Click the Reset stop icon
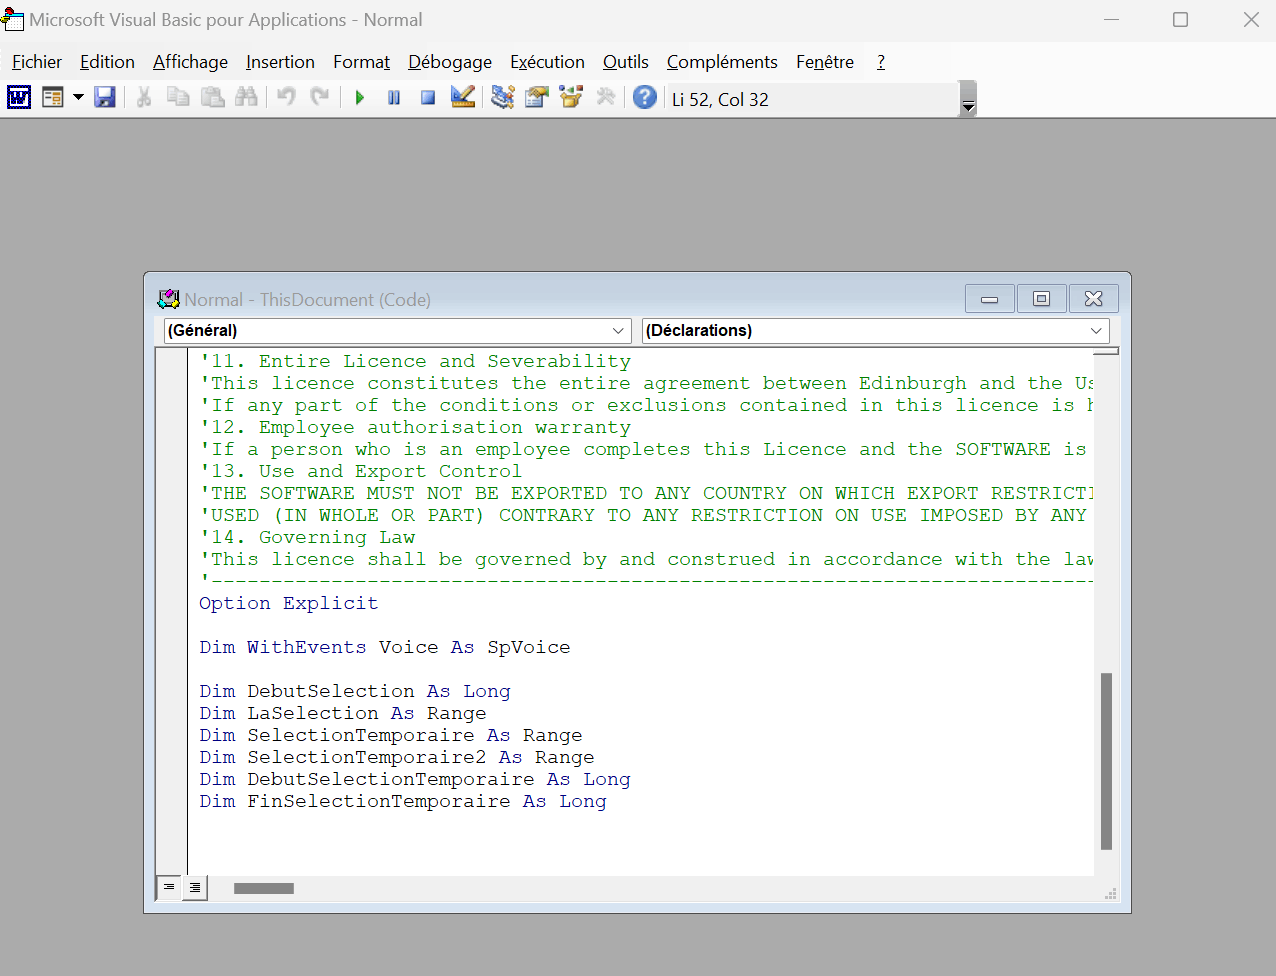This screenshot has height=976, width=1276. (x=428, y=97)
